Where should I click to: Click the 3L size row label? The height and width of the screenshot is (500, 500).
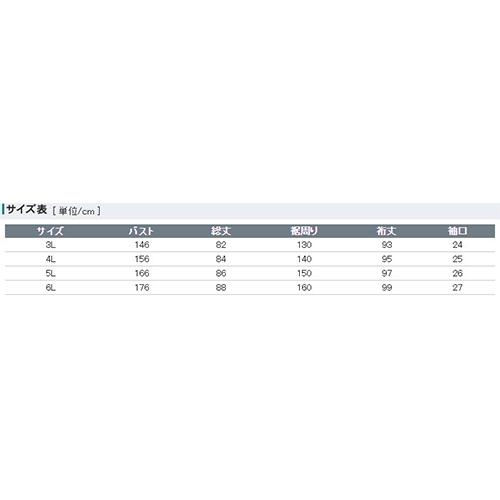click(51, 245)
